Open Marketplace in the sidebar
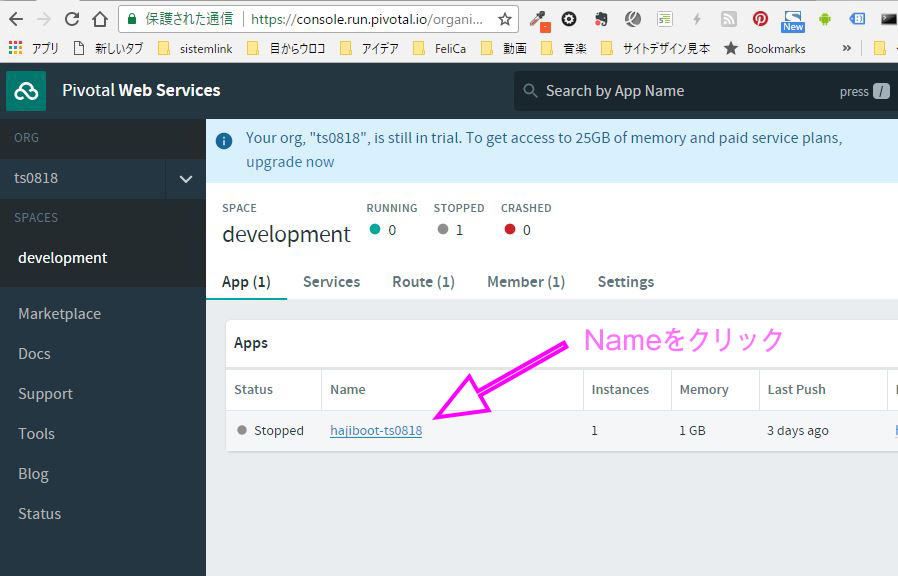This screenshot has height=576, width=898. (60, 314)
